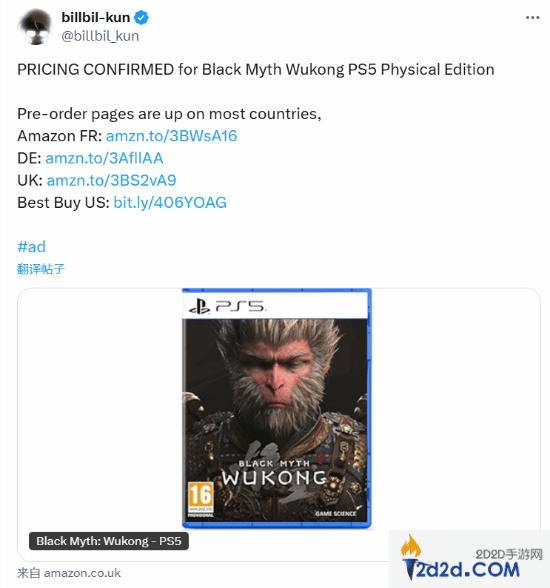
Task: Click the Black Myth Wukong title logo
Action: pos(275,473)
